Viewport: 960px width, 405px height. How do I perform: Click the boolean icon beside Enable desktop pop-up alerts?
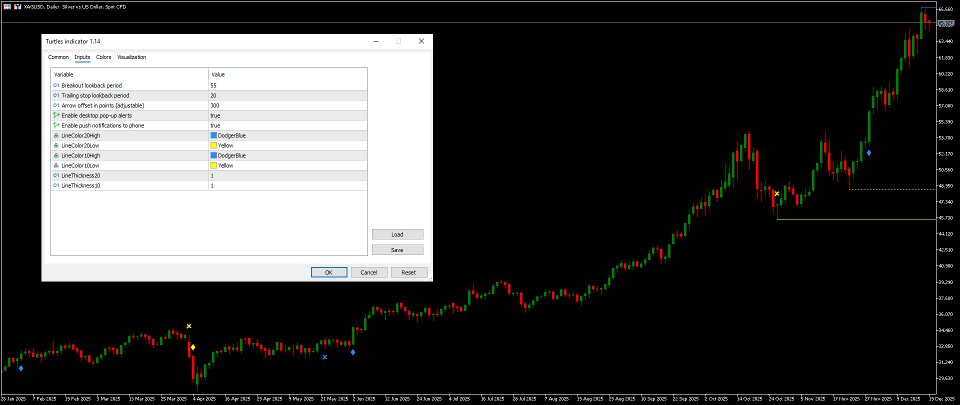coord(56,115)
